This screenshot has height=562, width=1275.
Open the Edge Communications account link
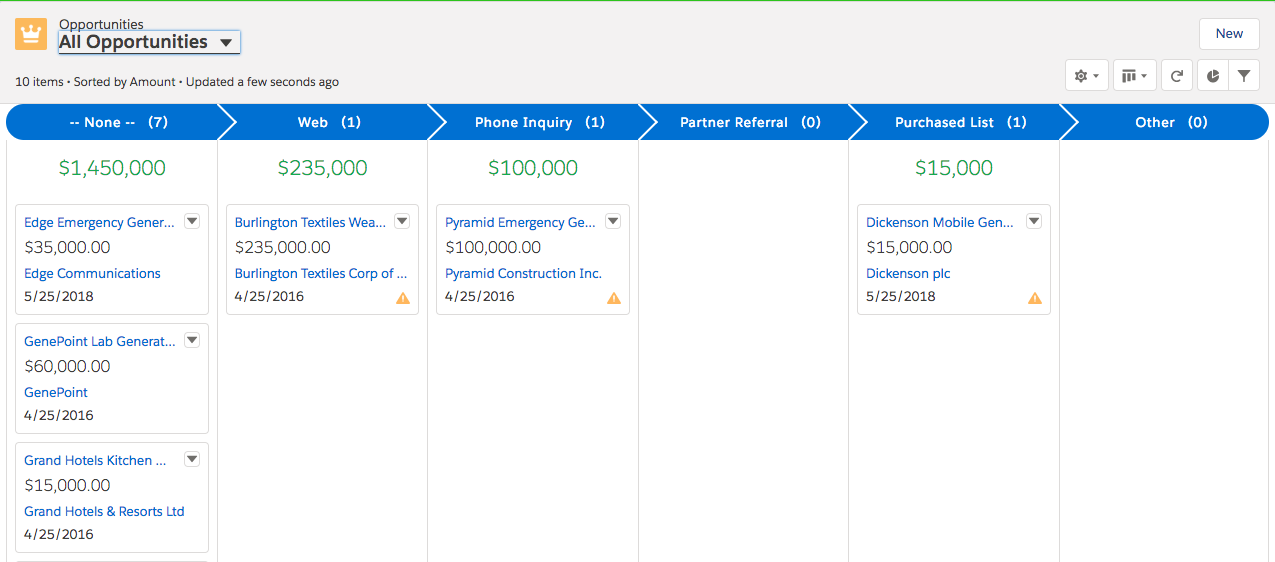pos(92,273)
